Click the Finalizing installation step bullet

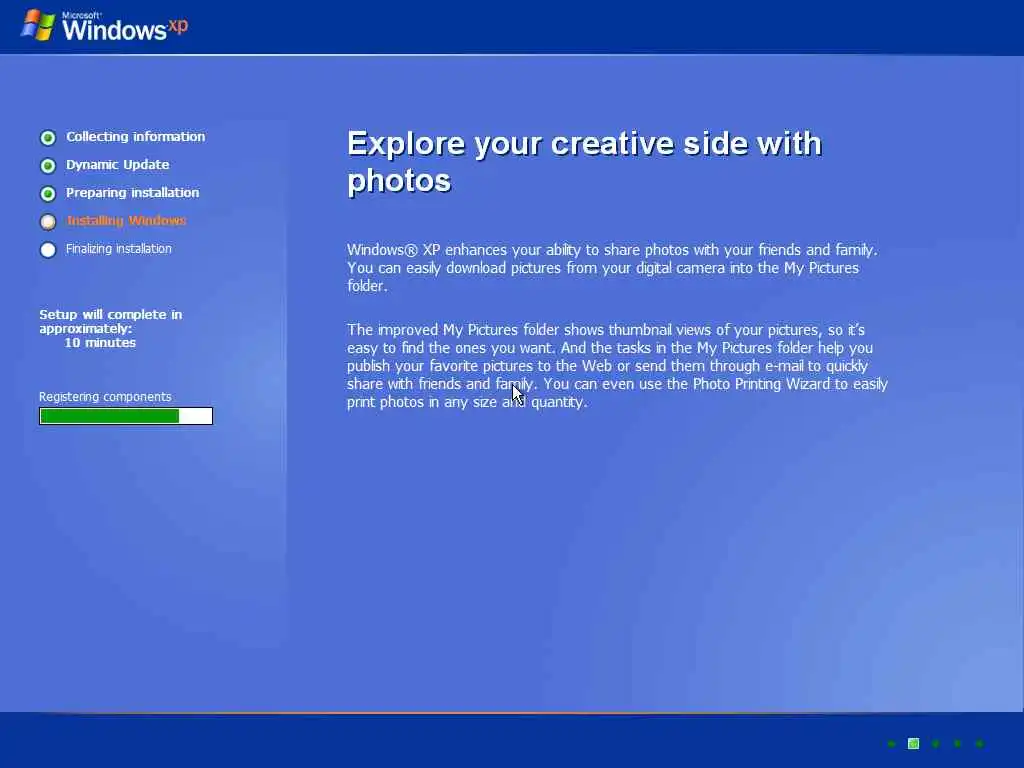[48, 250]
